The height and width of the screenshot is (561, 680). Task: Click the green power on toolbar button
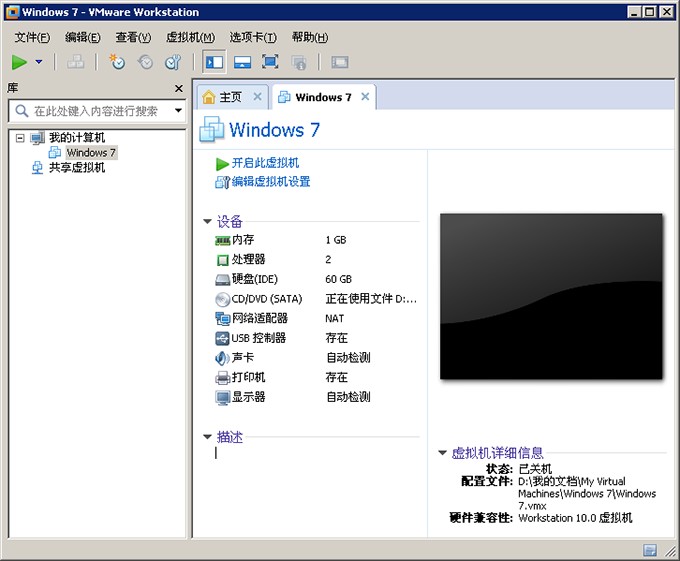pyautogui.click(x=19, y=62)
